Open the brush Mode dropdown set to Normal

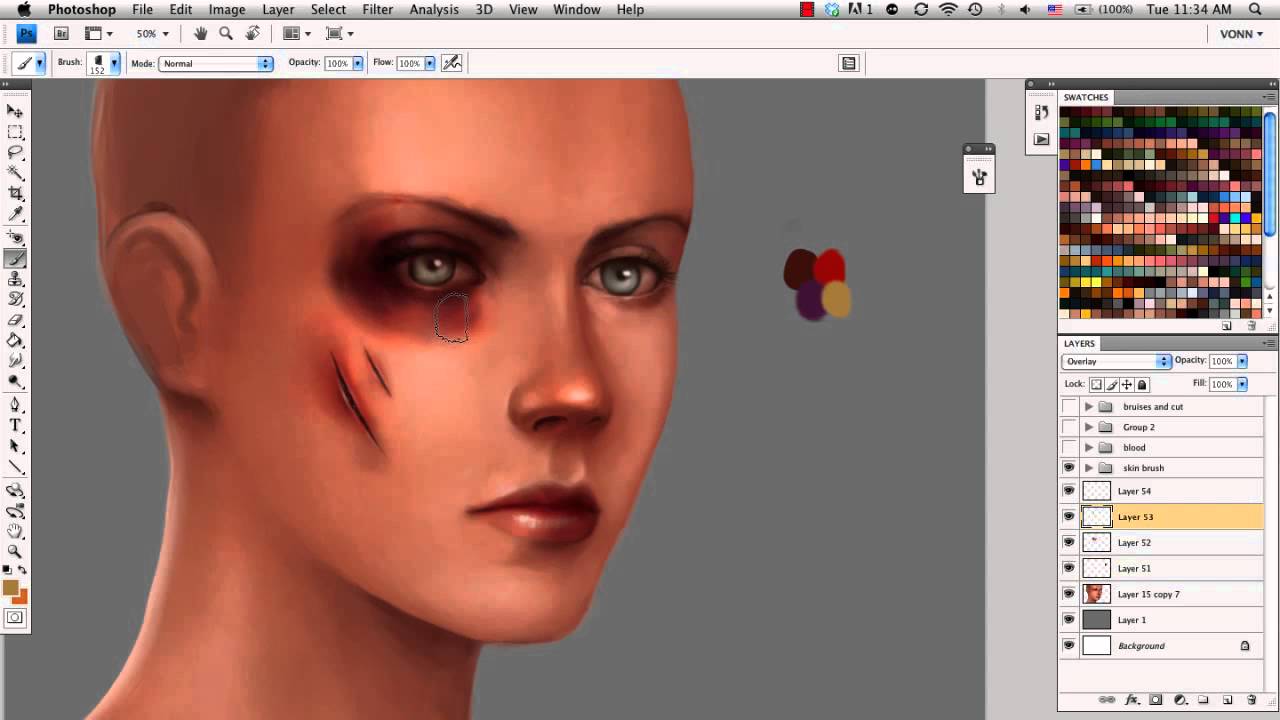pyautogui.click(x=215, y=63)
